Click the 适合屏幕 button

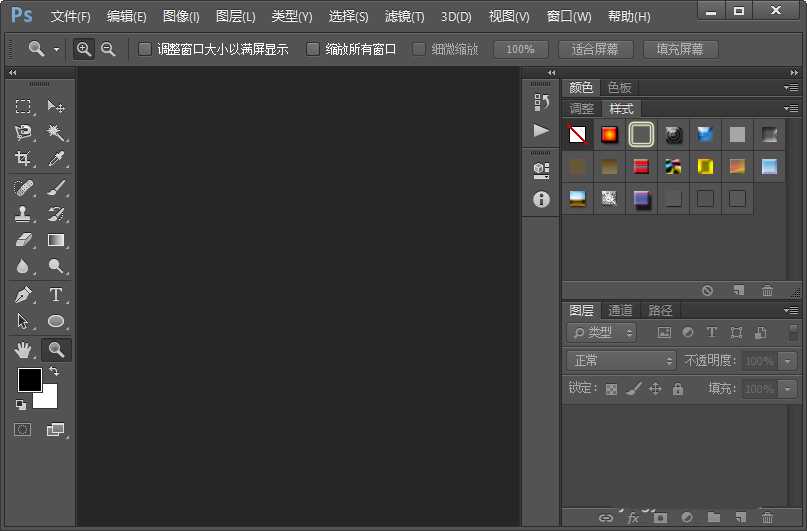[595, 49]
